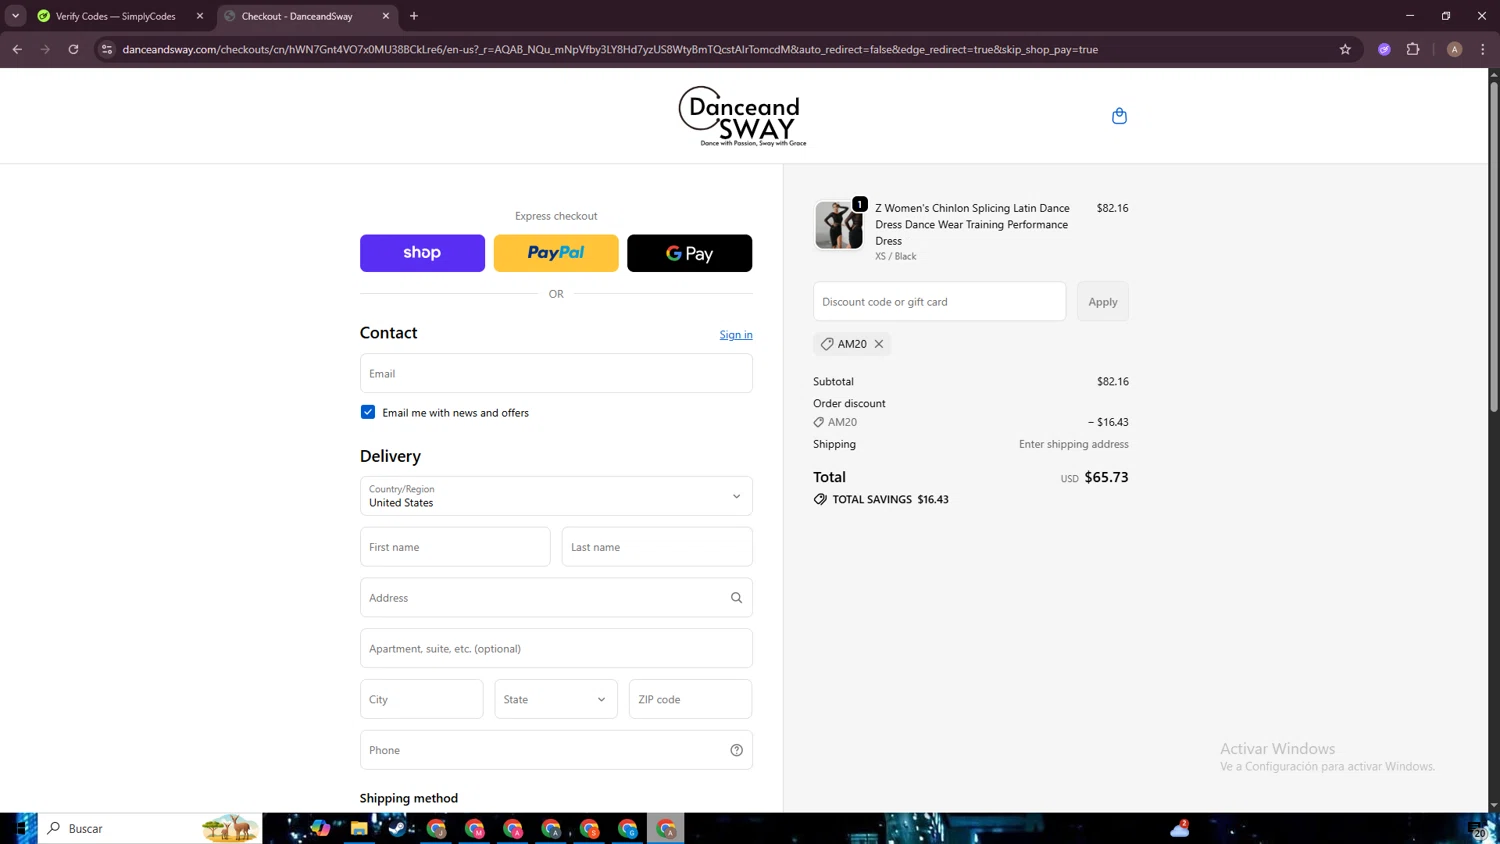Click the Enter shipping address text
This screenshot has height=844, width=1500.
(1073, 444)
